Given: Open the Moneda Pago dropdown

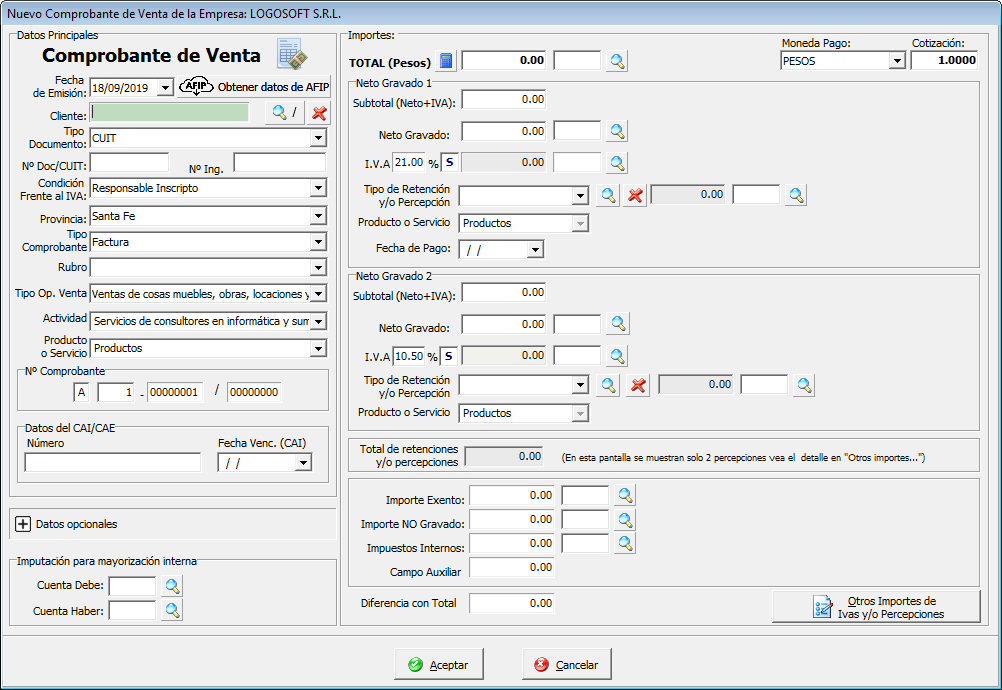Looking at the screenshot, I should coord(896,61).
